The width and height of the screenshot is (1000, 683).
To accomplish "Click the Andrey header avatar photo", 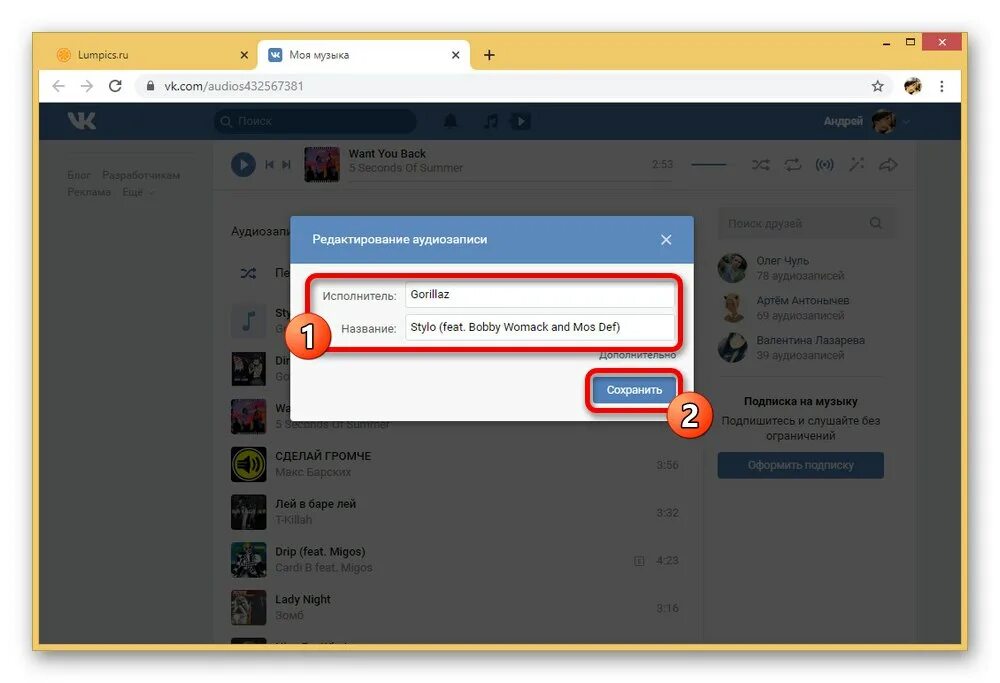I will coord(883,121).
